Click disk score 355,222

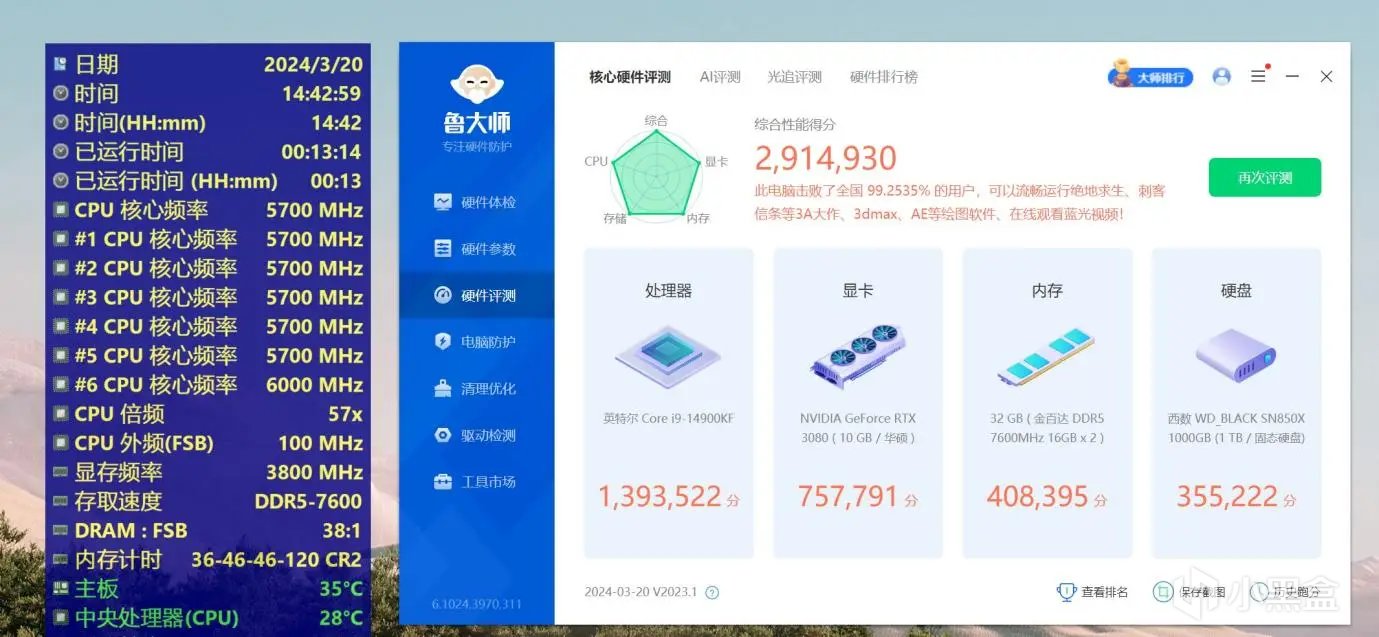(1227, 496)
